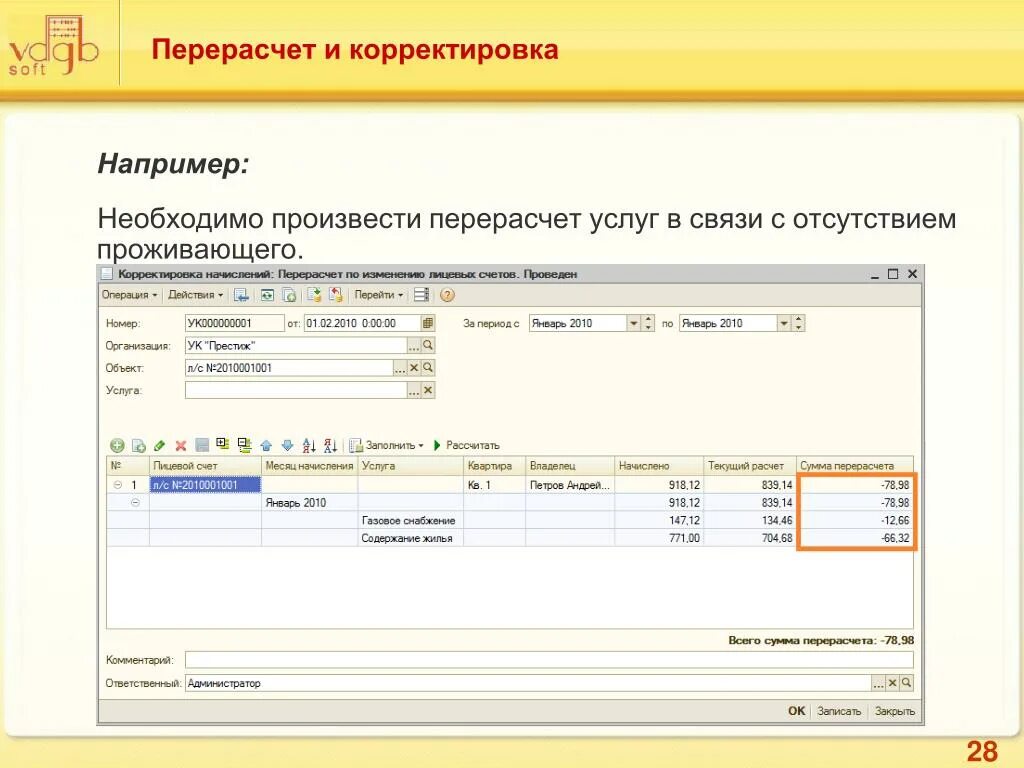Move the selected line up with blue arrow

pyautogui.click(x=266, y=445)
